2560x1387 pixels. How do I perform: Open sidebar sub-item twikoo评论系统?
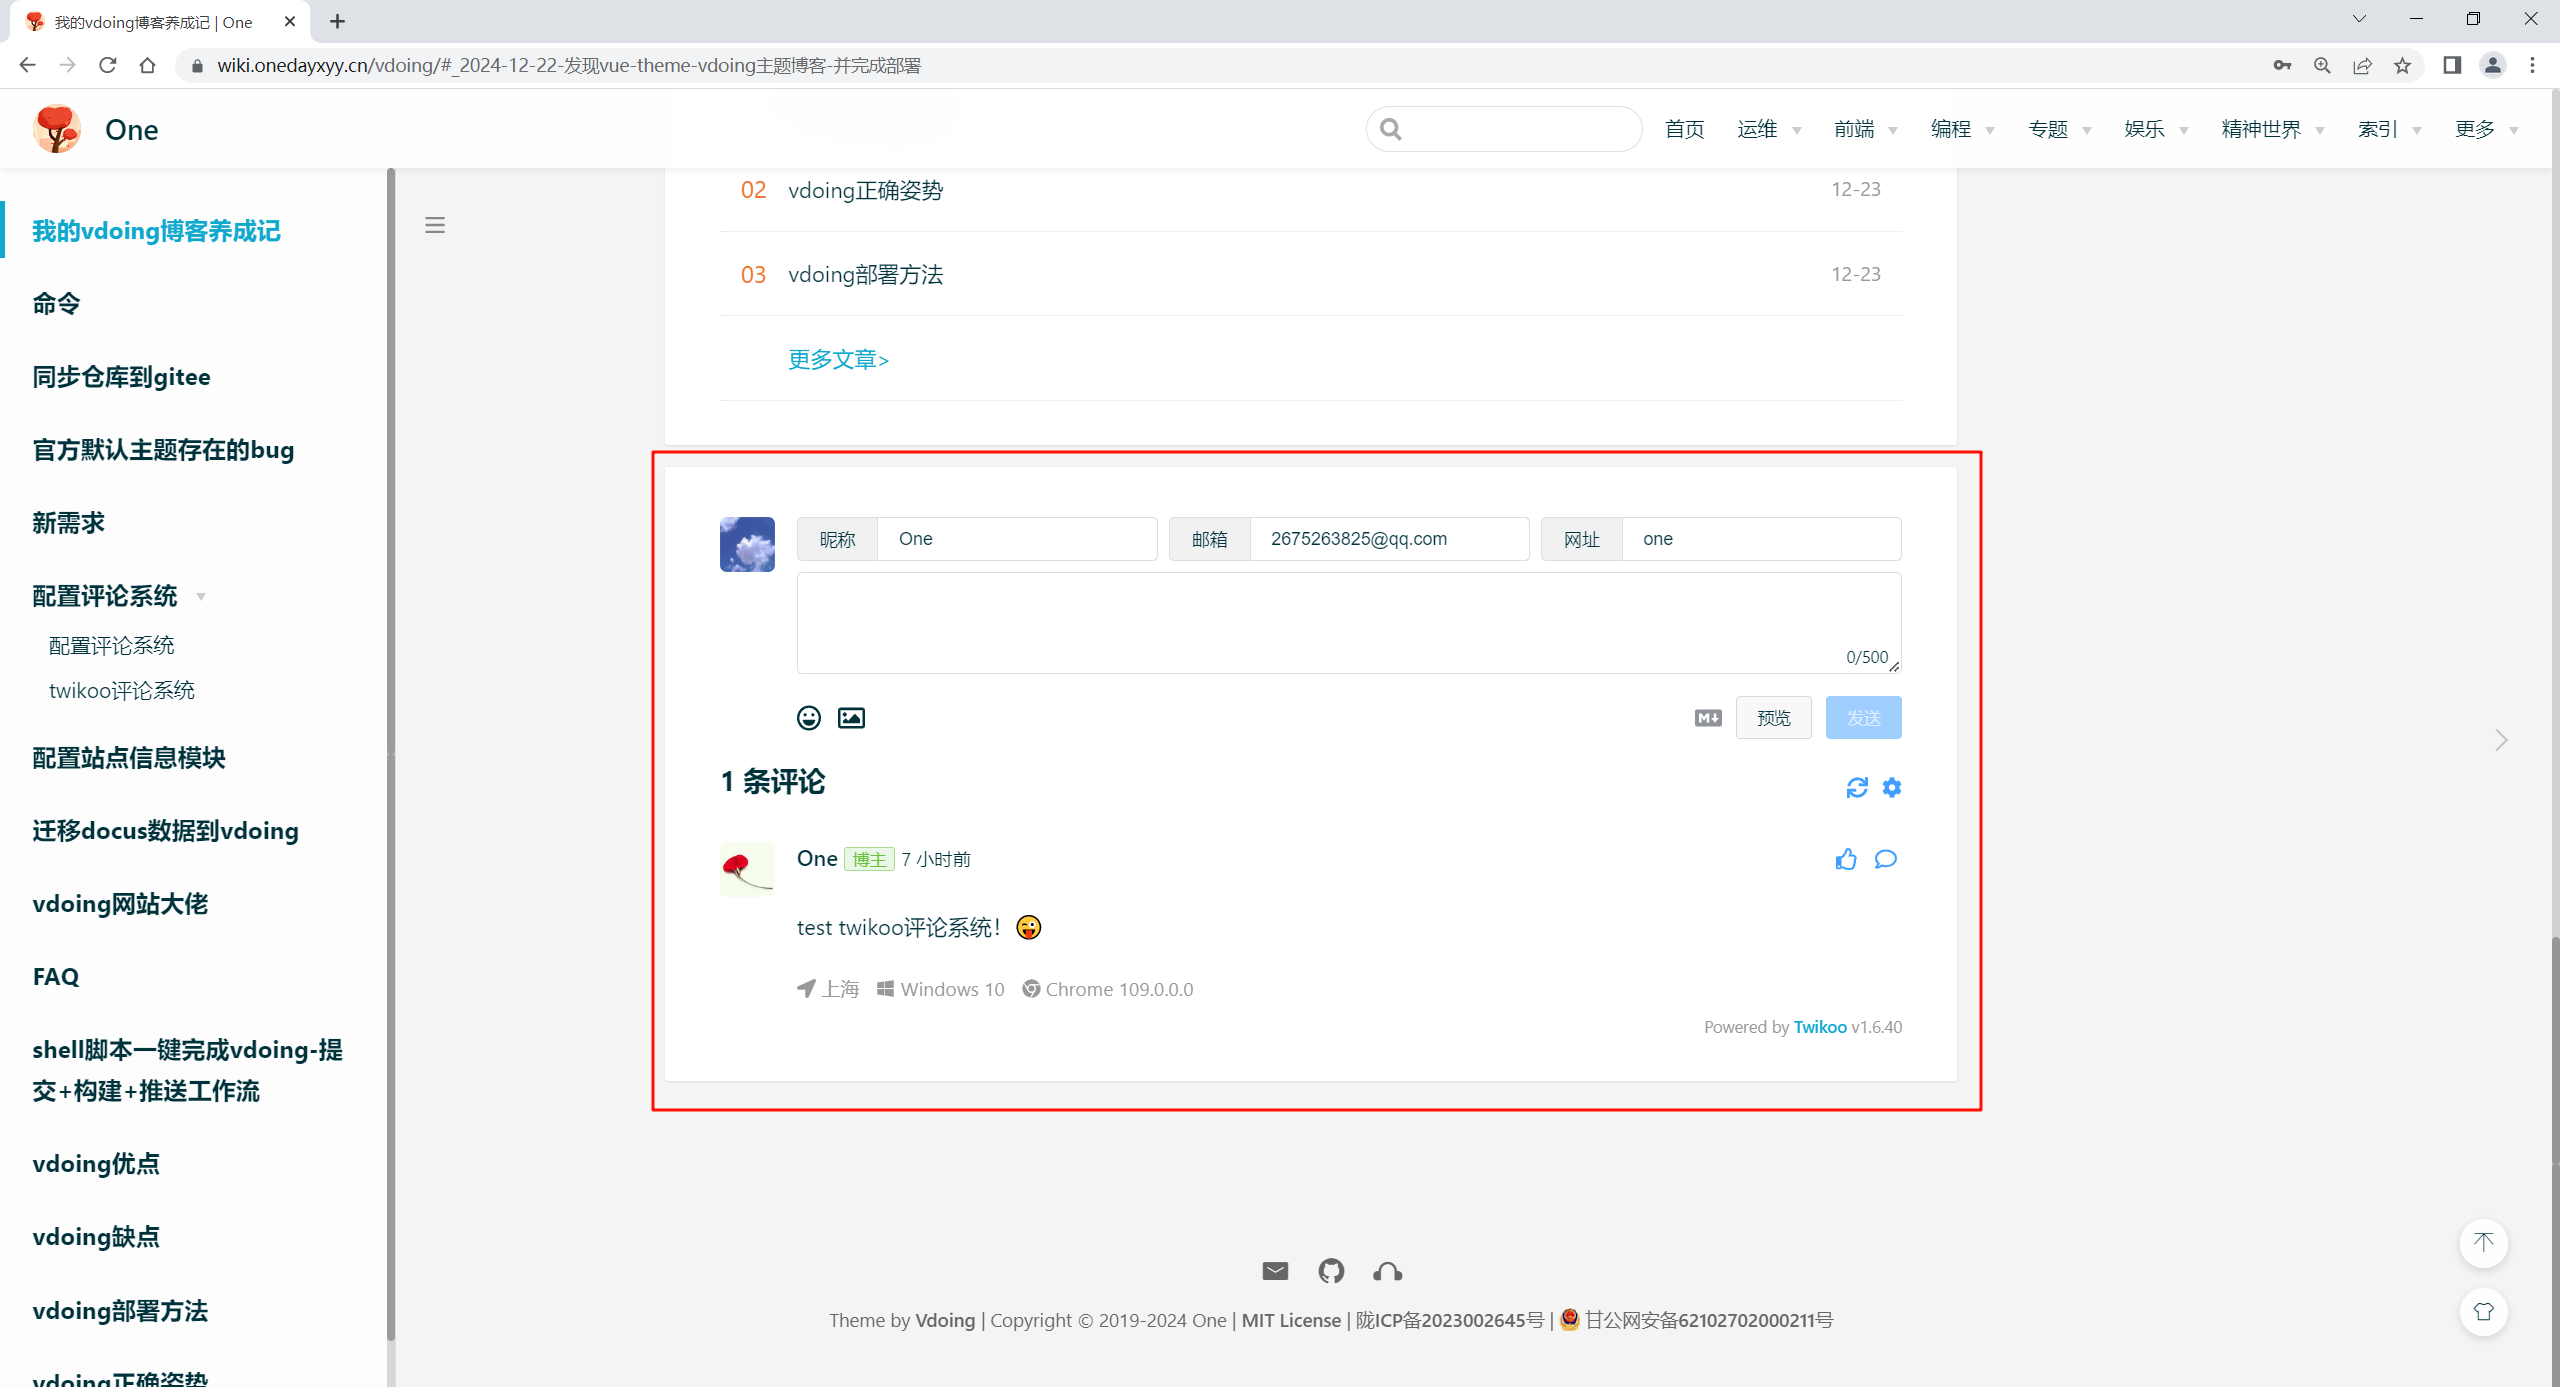point(122,691)
